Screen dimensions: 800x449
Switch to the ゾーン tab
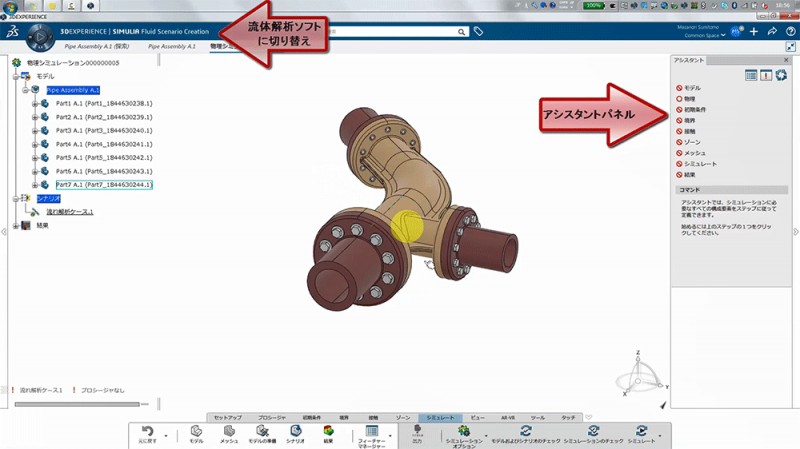pyautogui.click(x=403, y=417)
